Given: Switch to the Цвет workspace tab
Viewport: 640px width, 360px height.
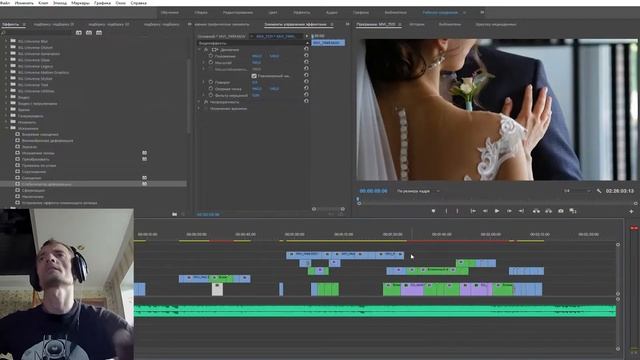Looking at the screenshot, I should (273, 13).
